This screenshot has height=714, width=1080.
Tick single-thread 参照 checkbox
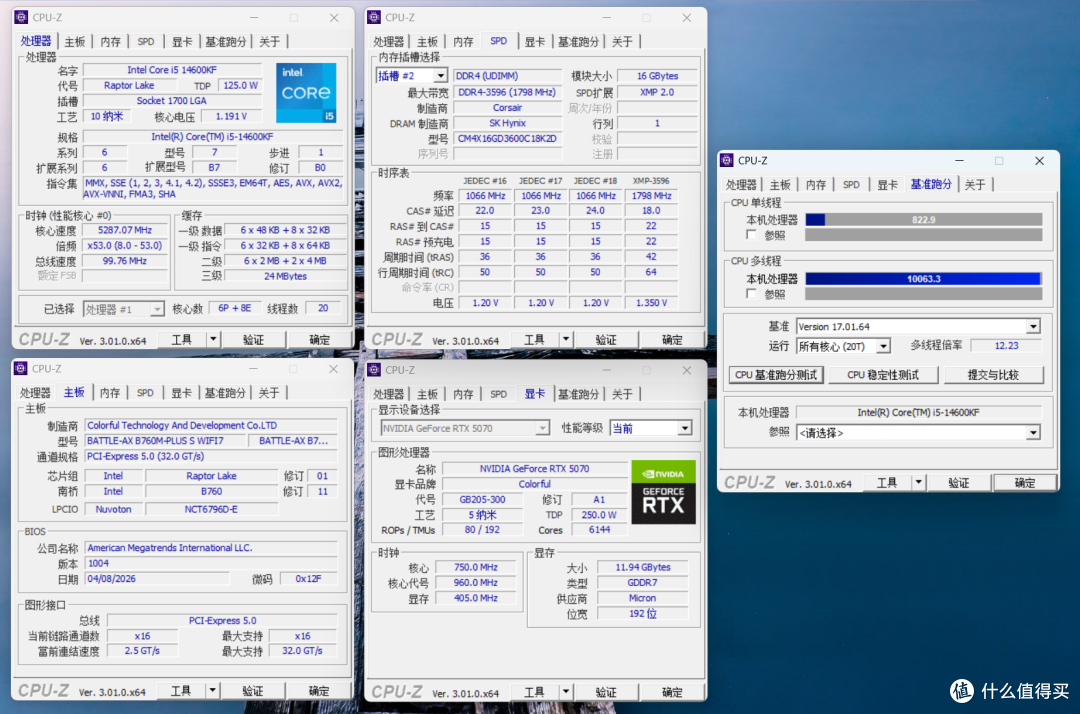point(751,235)
